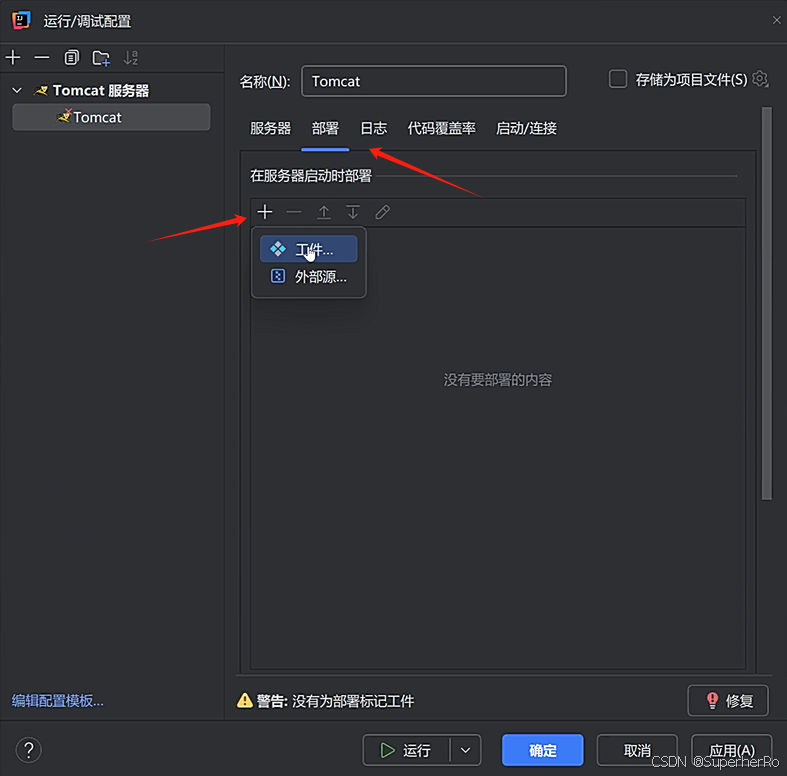Close the 运行/调试配置 dialog
This screenshot has height=776, width=787.
click(776, 20)
